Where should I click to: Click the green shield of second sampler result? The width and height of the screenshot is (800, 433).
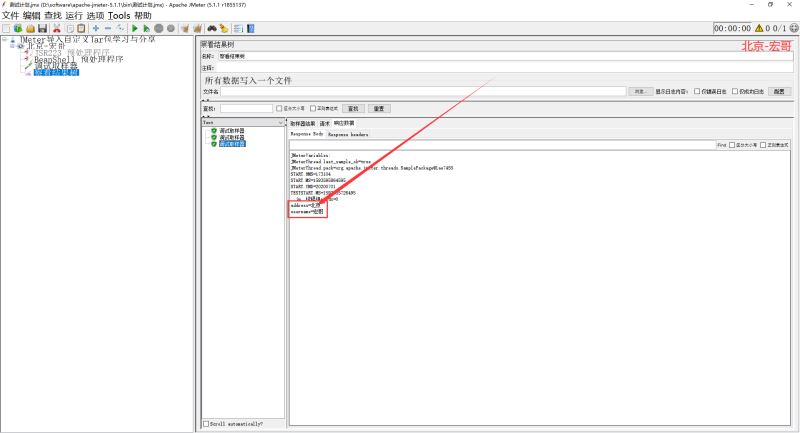(214, 138)
